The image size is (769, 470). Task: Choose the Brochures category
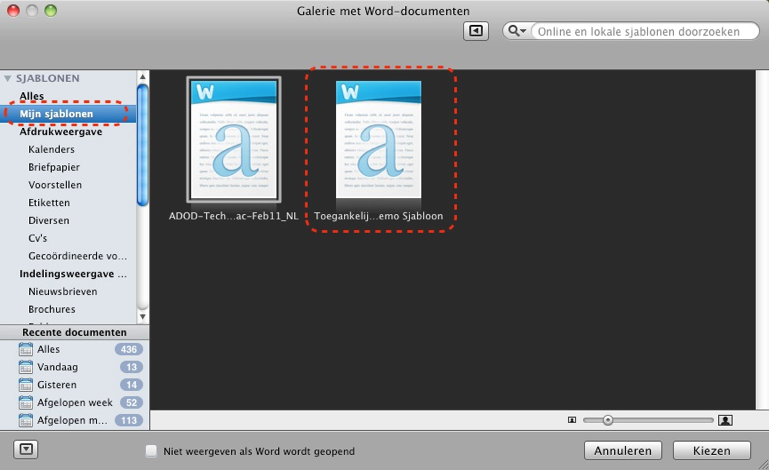51,309
